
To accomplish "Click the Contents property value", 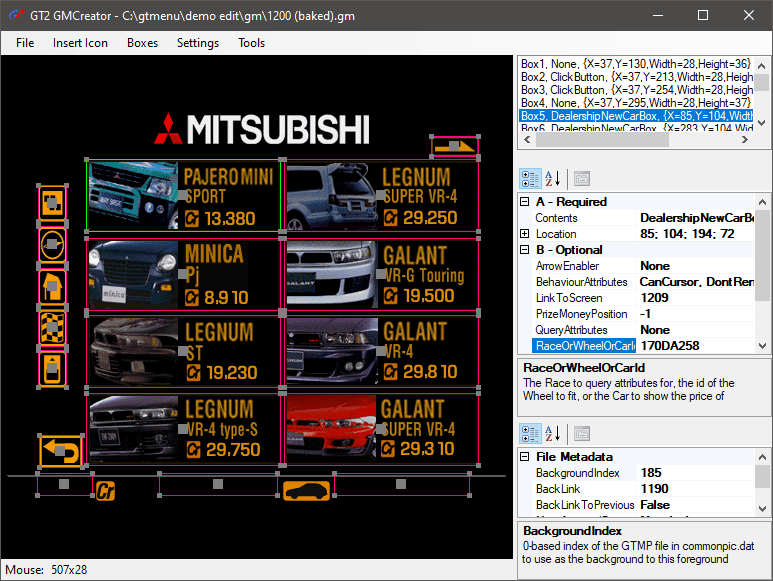I will (x=696, y=218).
